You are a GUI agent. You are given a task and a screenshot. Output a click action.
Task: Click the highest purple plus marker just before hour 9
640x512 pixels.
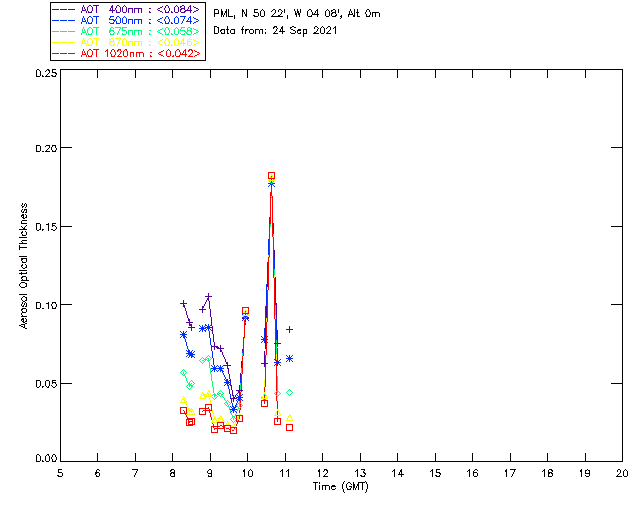click(209, 296)
